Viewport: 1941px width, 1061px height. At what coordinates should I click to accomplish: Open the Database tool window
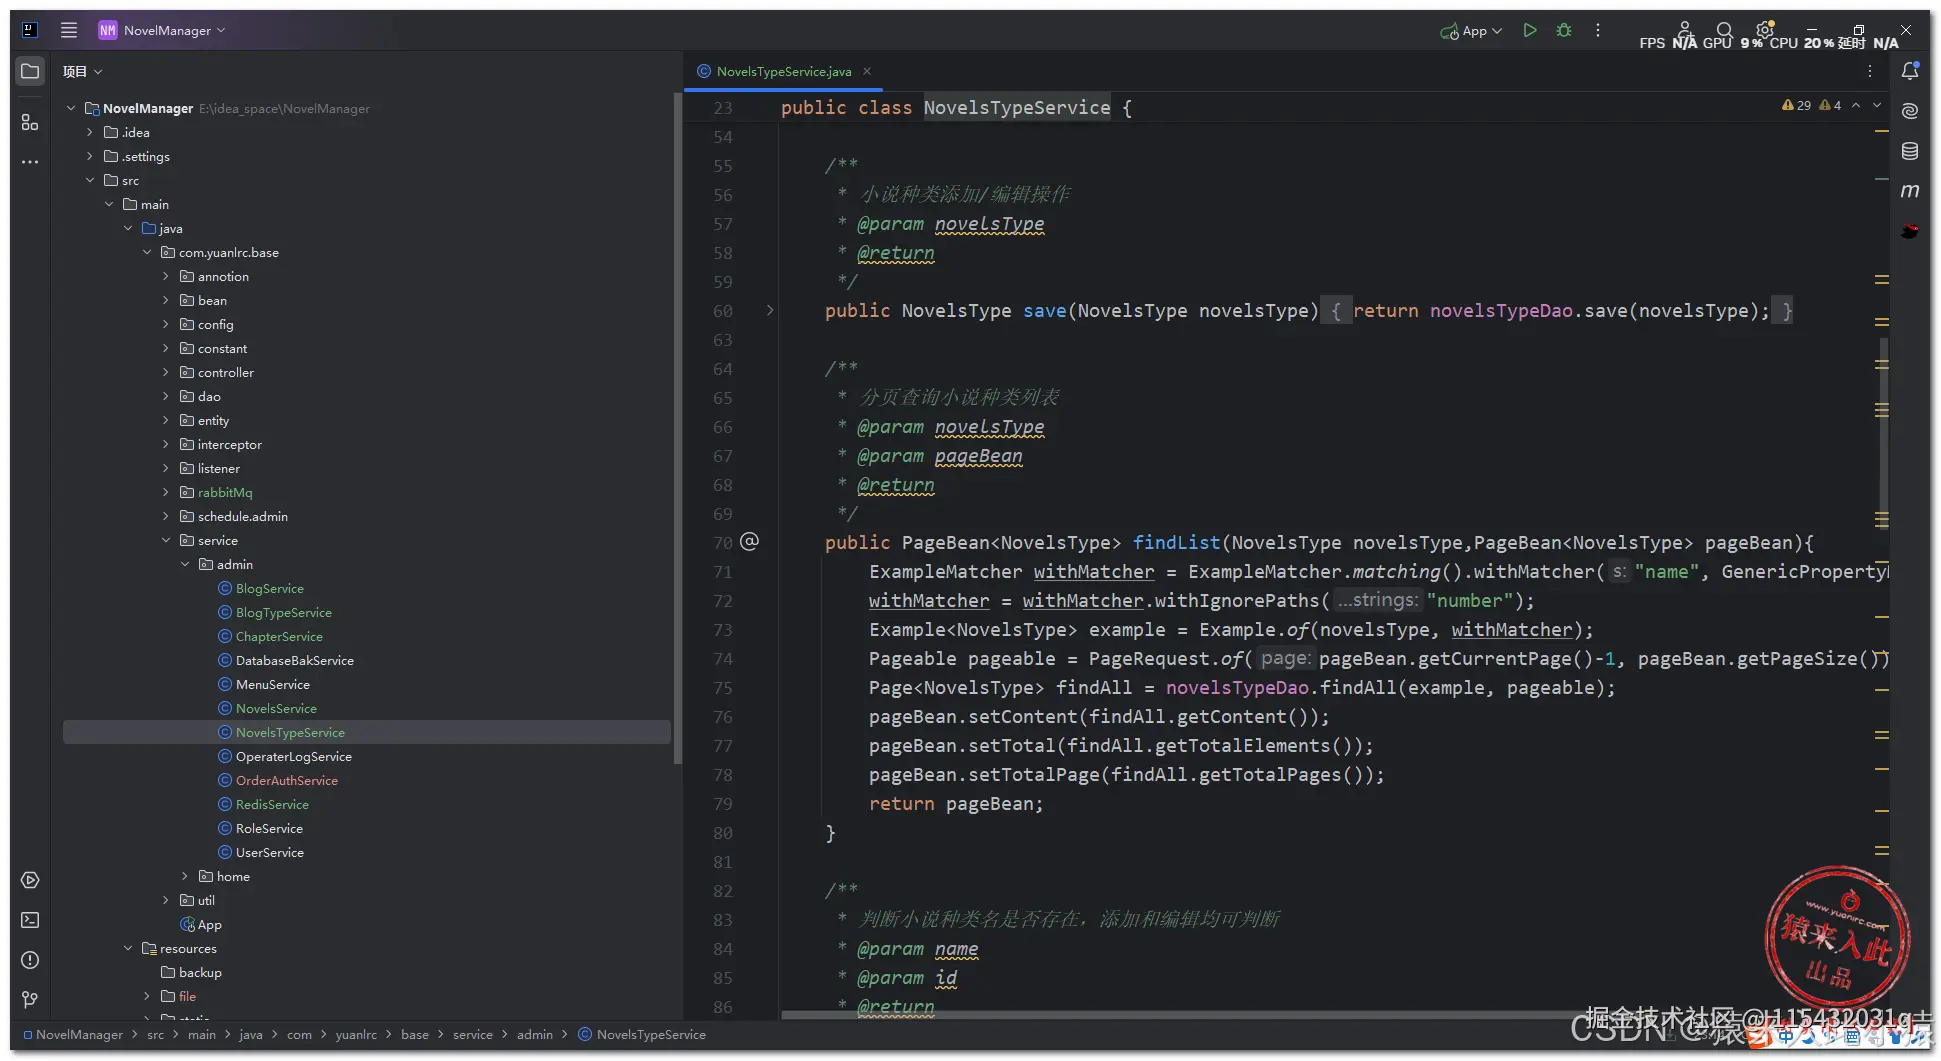click(x=1910, y=151)
